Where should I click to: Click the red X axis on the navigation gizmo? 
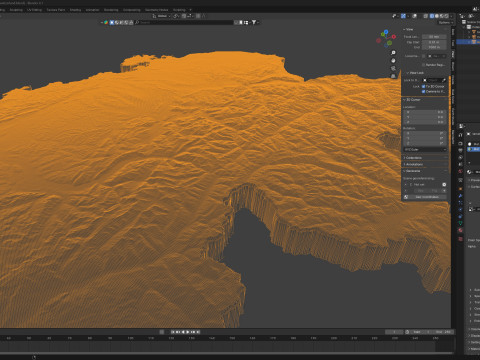click(x=394, y=37)
